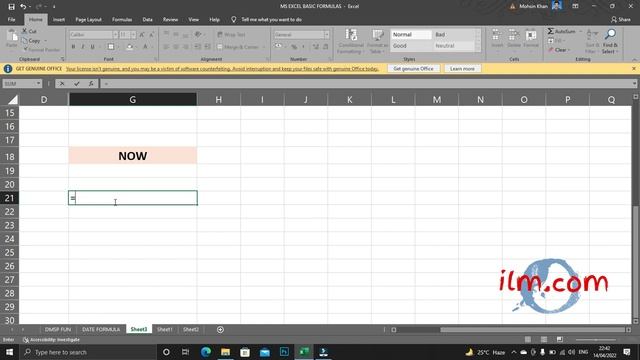This screenshot has width=640, height=360.
Task: Click the Fill Color bucket icon
Action: pyautogui.click(x=129, y=47)
